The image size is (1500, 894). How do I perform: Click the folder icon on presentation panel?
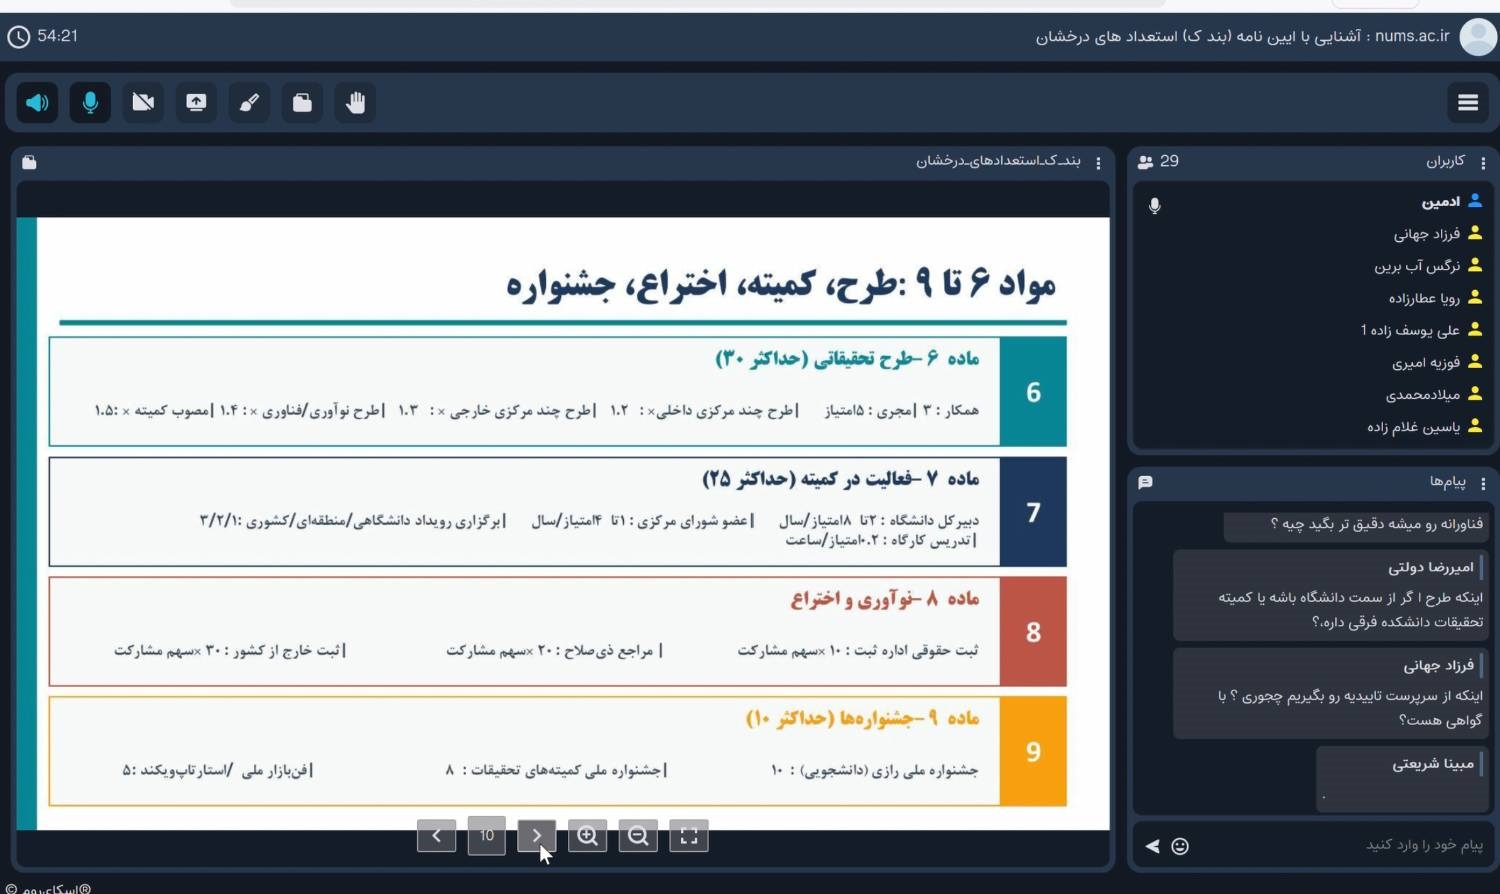click(29, 162)
